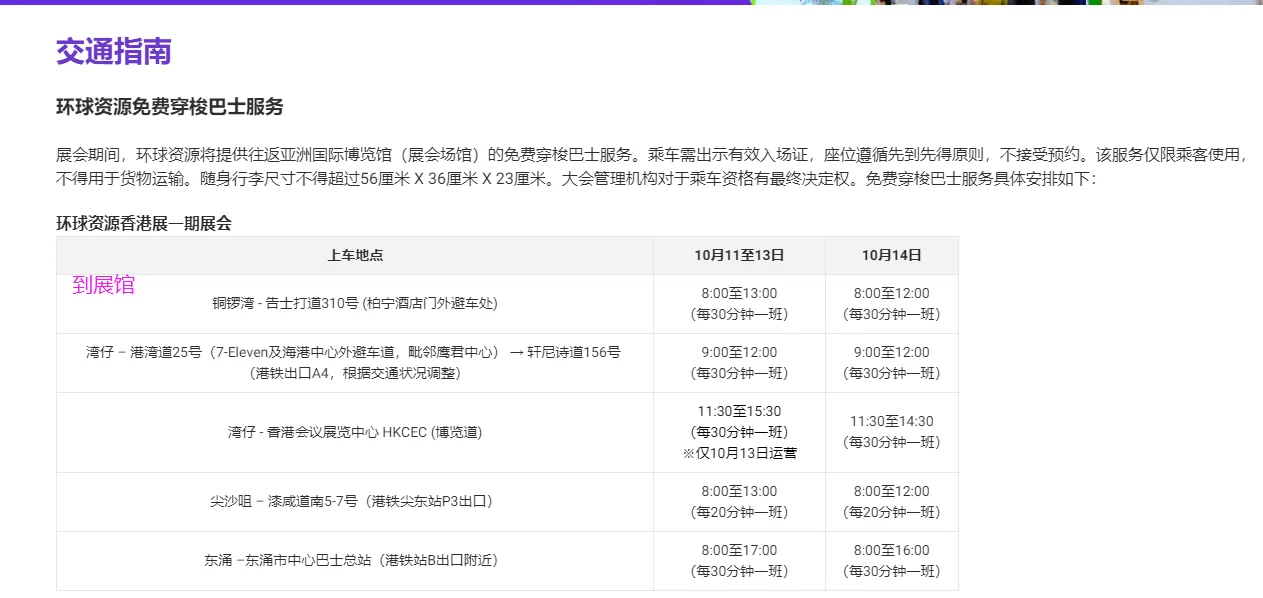Click the 铜锣湾 row 8:00至13:00 time
Viewport: 1263px width, 598px height.
[x=739, y=293]
